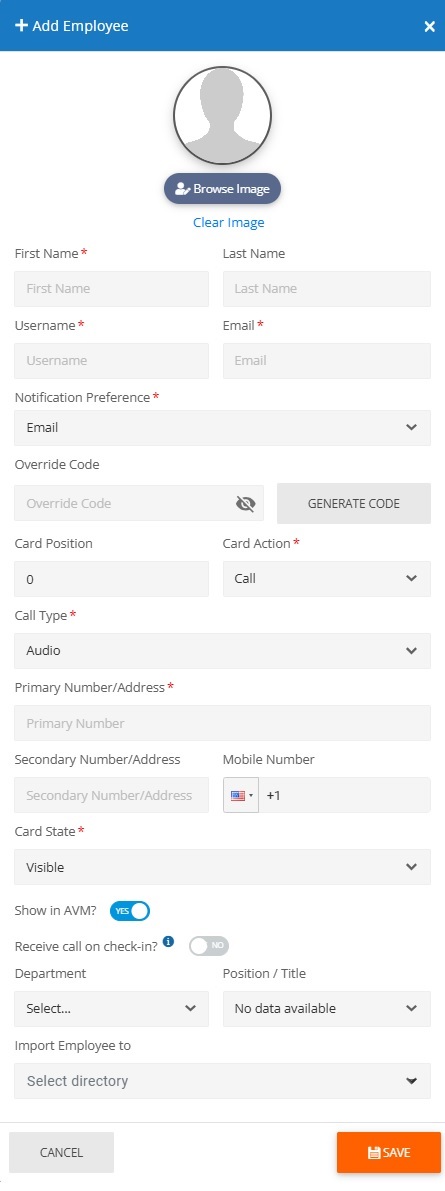
Task: Click the employee avatar placeholder image
Action: 222,115
